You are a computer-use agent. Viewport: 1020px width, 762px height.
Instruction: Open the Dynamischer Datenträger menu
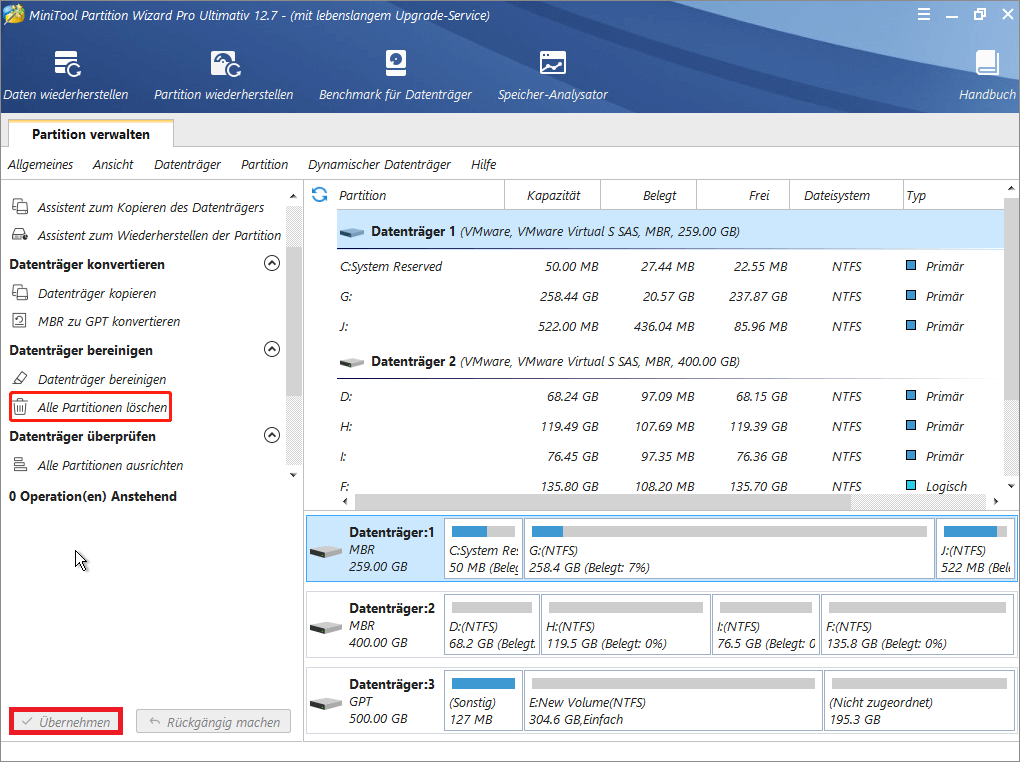379,165
